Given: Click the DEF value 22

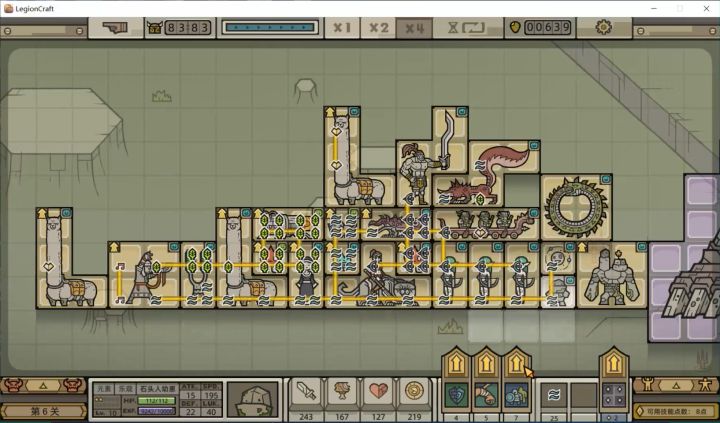Looking at the screenshot, I should (191, 413).
